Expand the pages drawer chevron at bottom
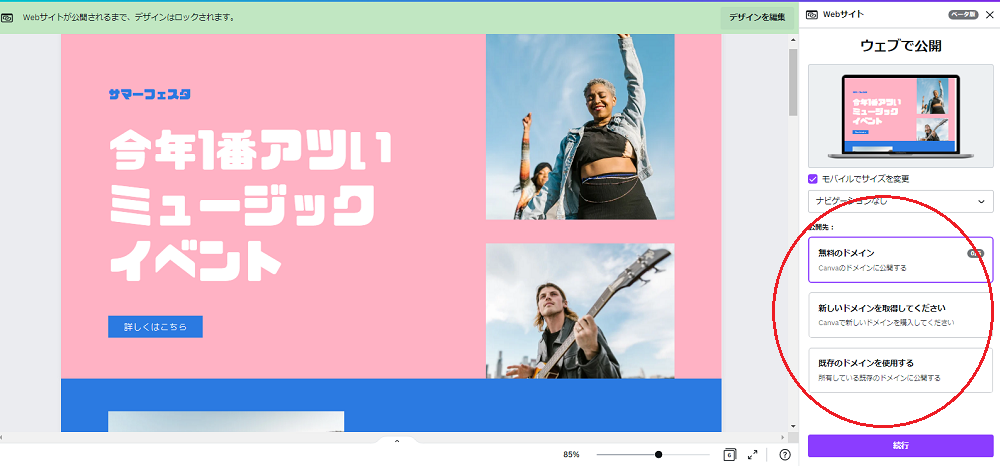The image size is (1000, 466). tap(397, 441)
